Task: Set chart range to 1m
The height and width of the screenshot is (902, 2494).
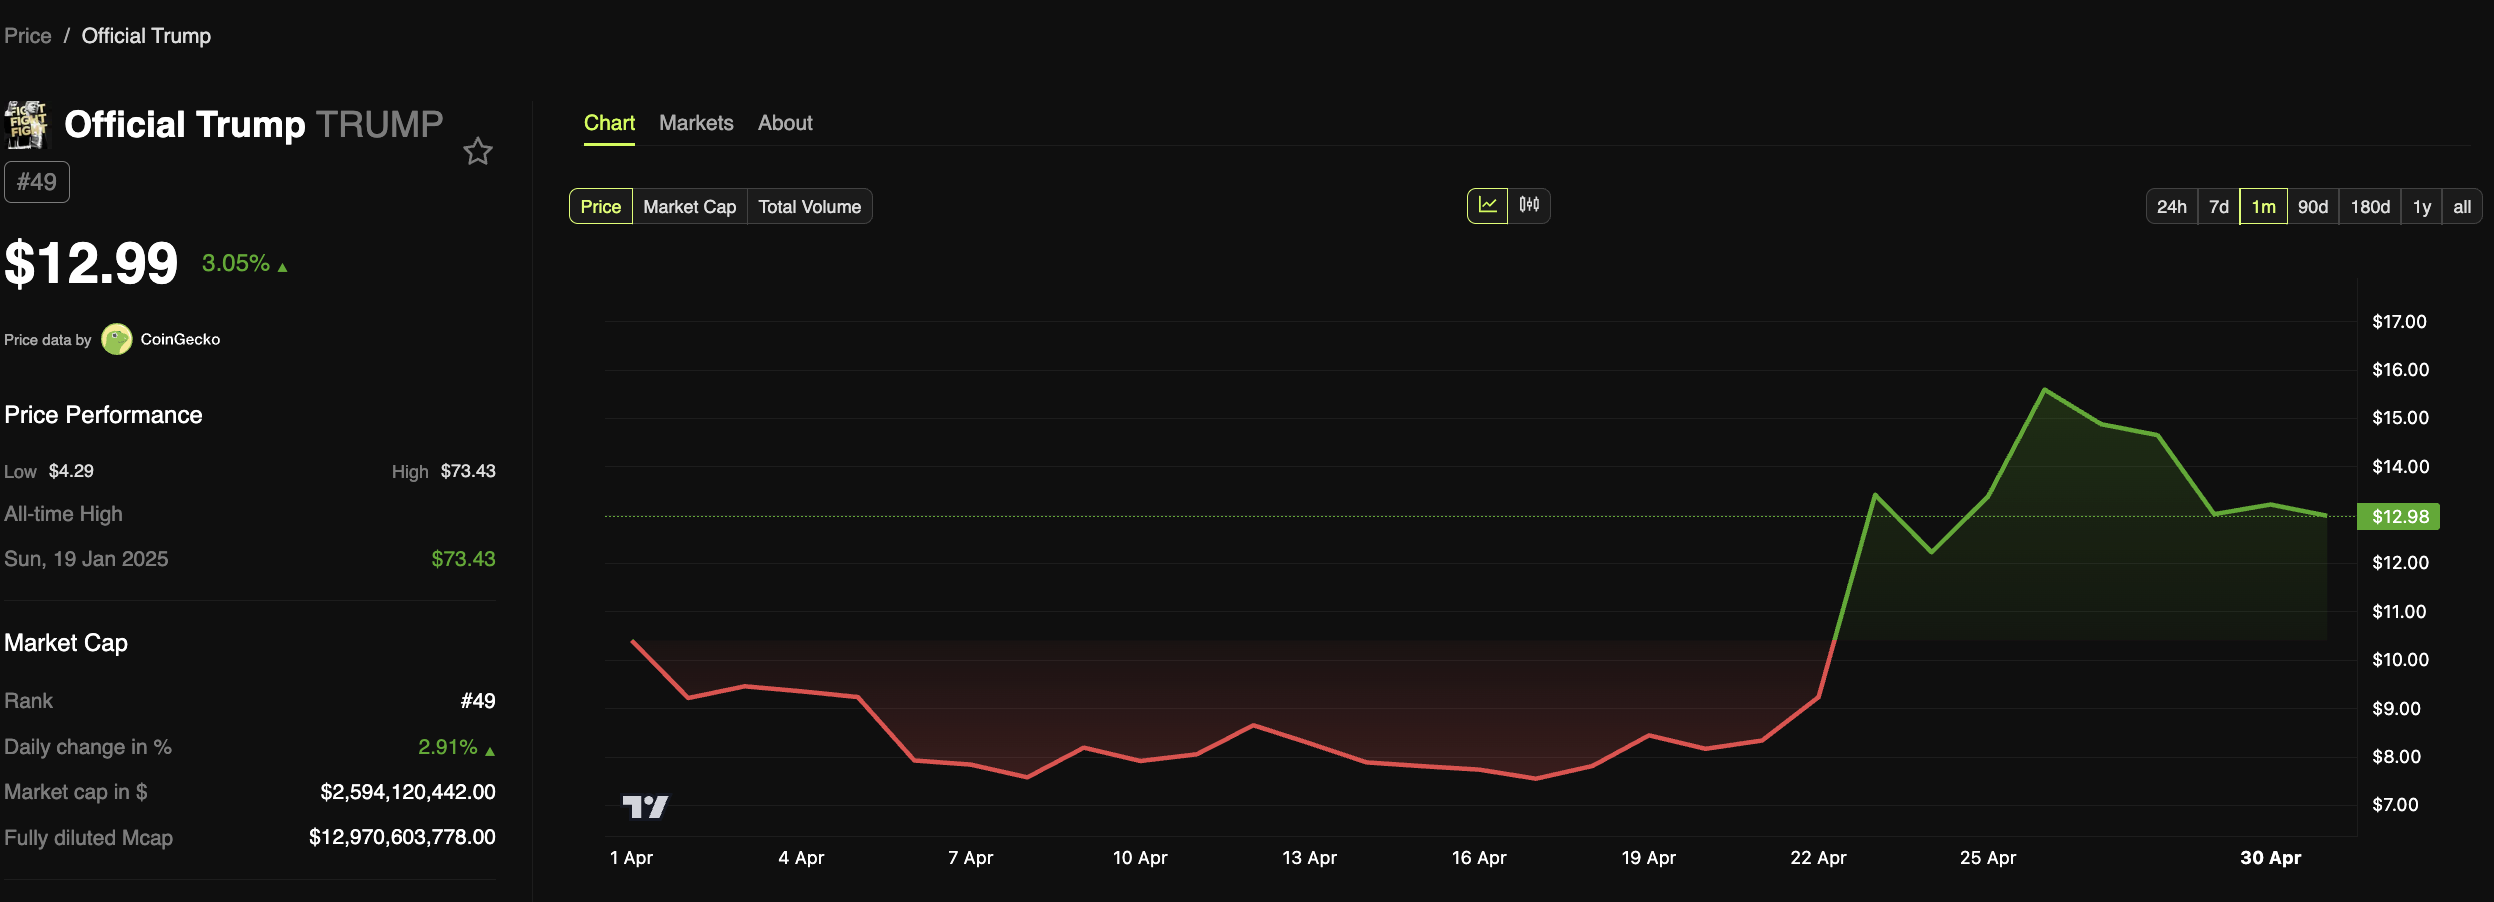Action: [2264, 206]
